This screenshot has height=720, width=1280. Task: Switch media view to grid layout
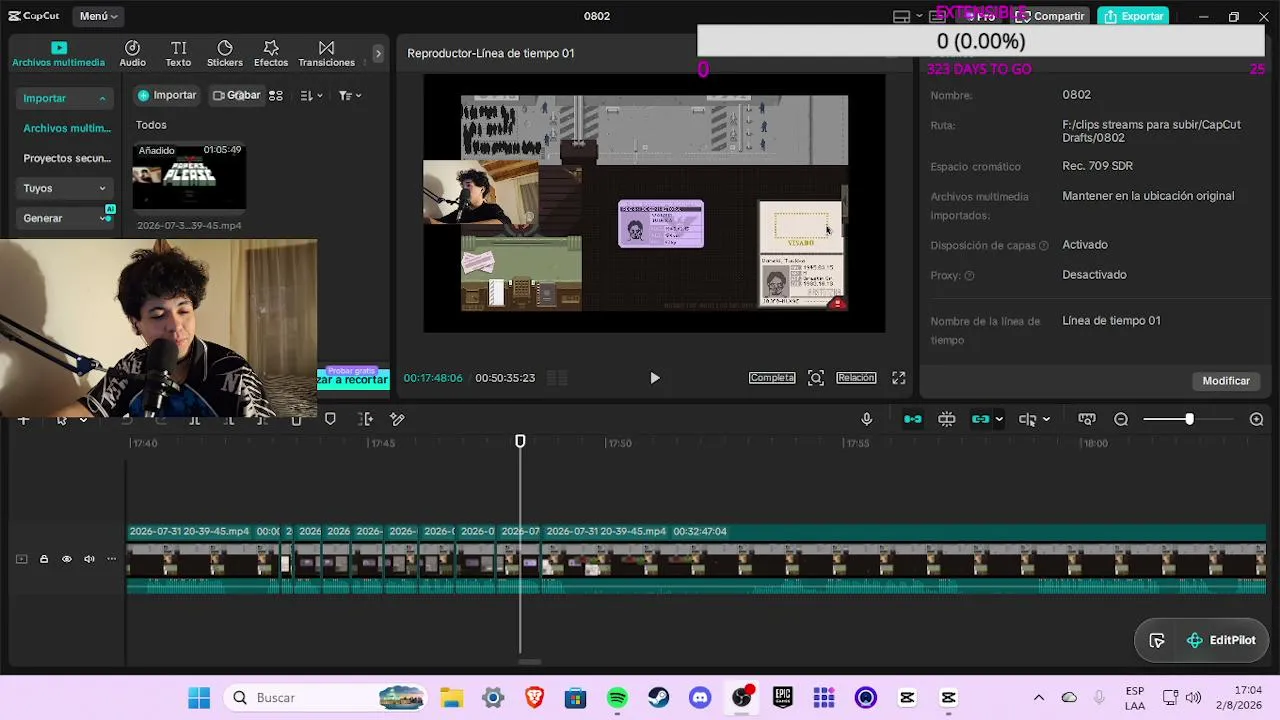[276, 96]
